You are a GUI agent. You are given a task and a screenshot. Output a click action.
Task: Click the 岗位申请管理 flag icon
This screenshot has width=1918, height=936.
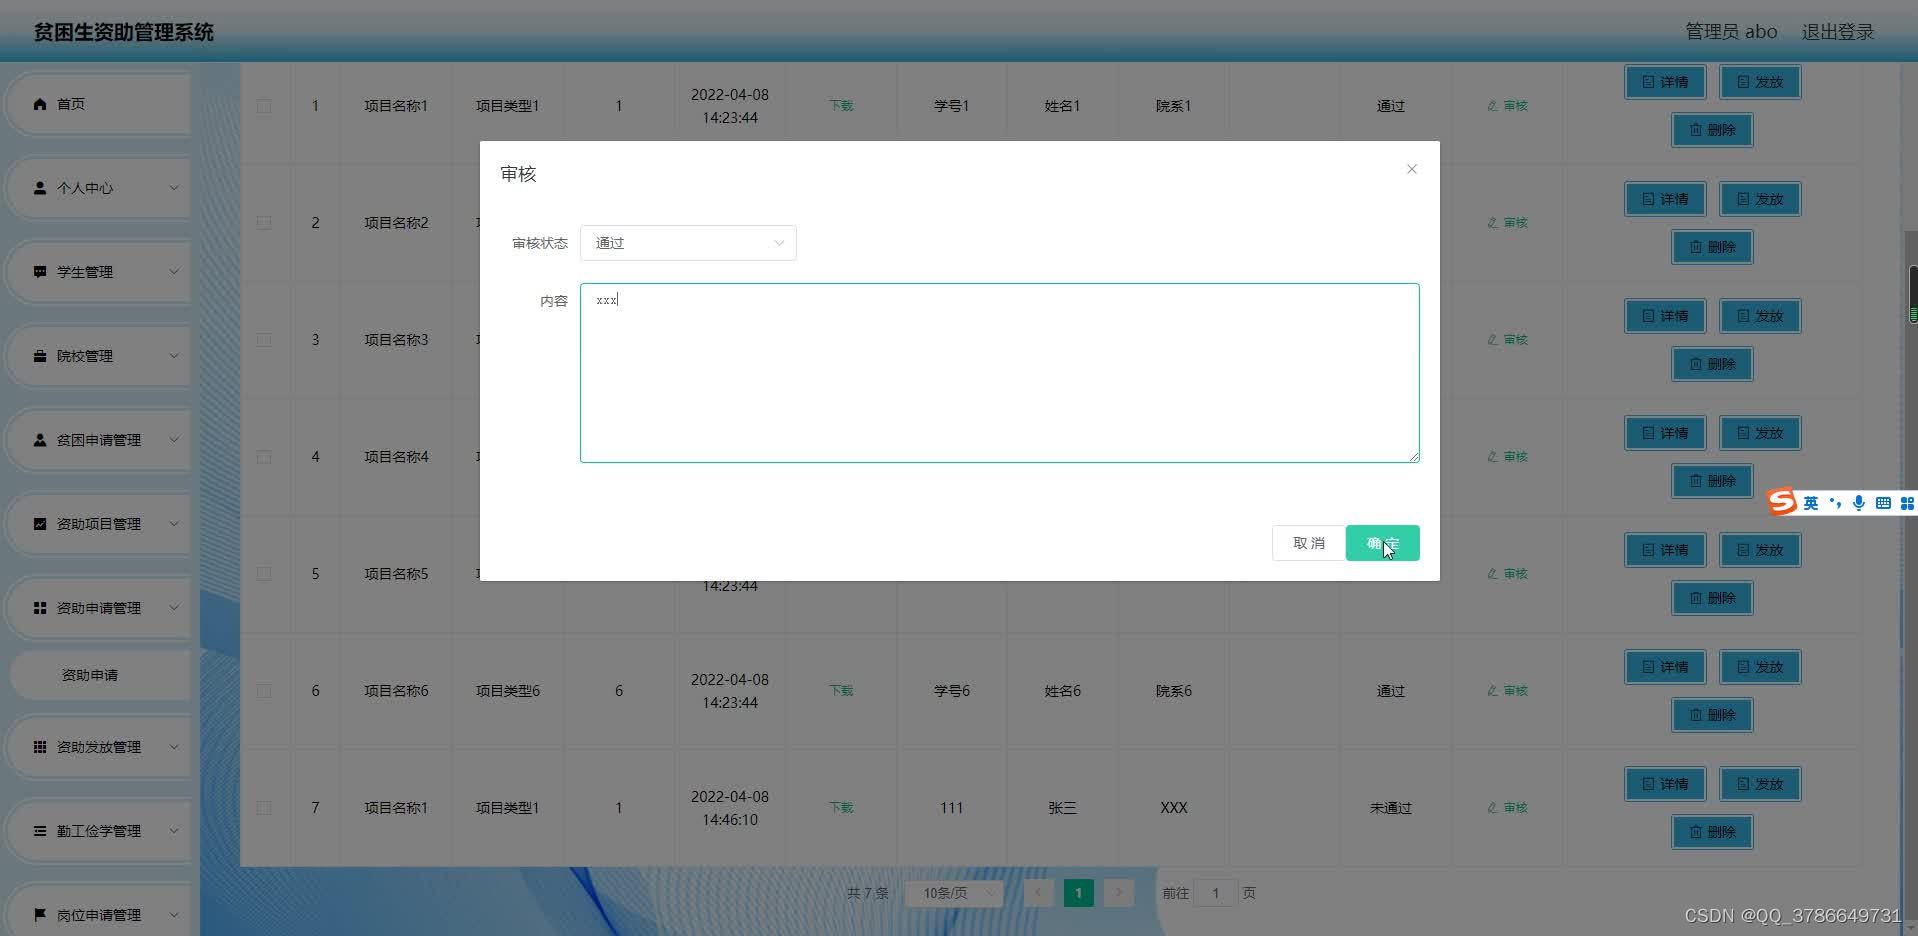click(40, 915)
